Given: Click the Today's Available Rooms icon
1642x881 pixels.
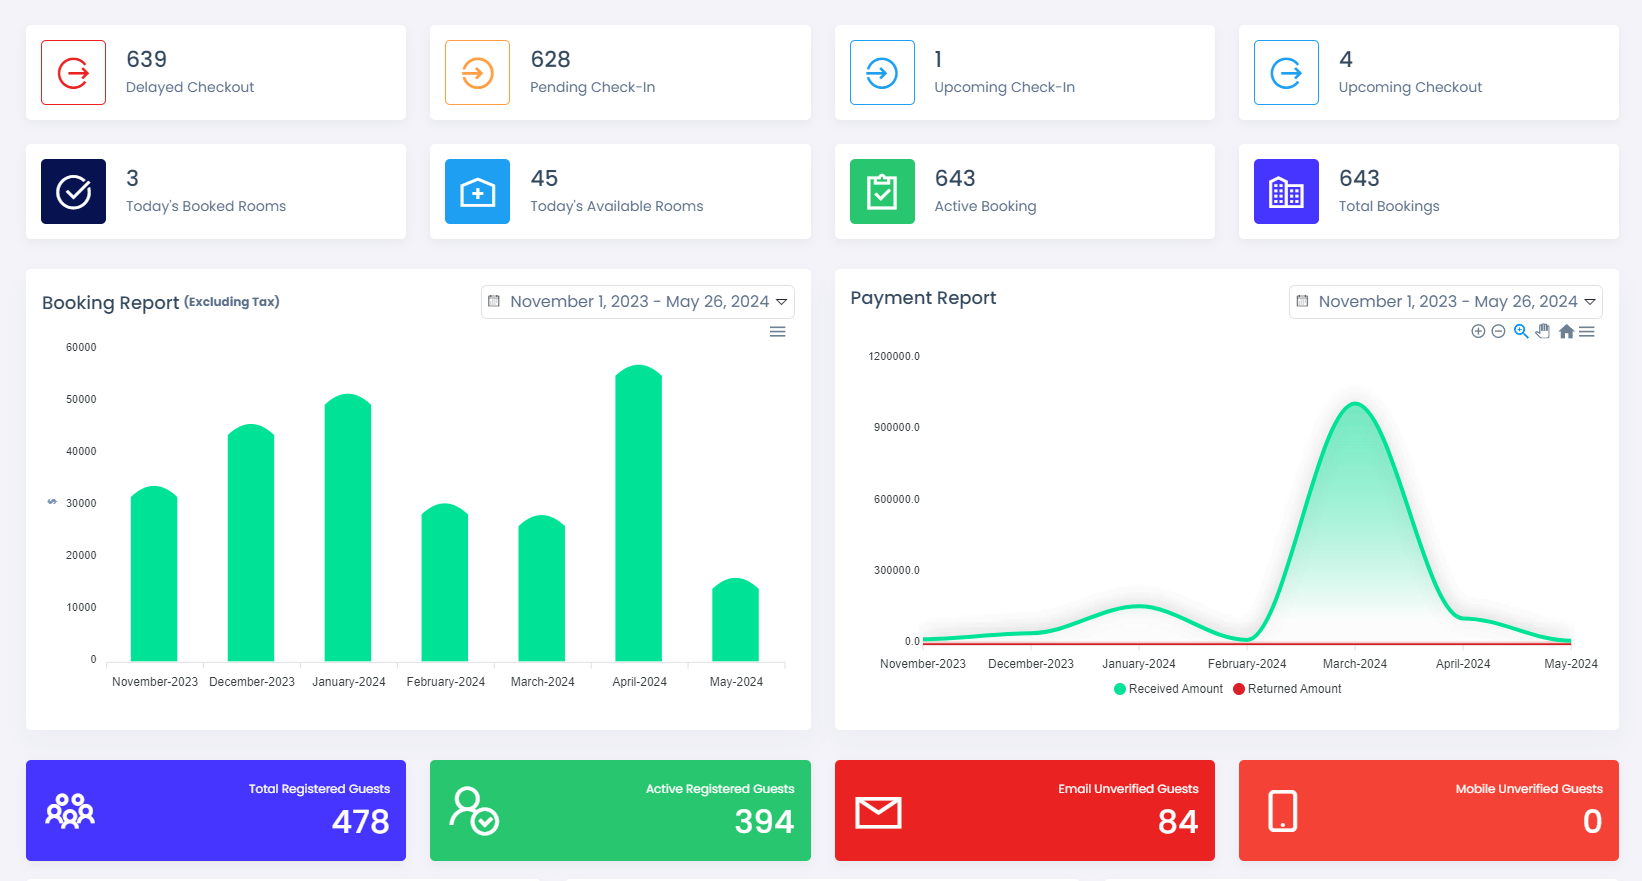Looking at the screenshot, I should pos(477,192).
